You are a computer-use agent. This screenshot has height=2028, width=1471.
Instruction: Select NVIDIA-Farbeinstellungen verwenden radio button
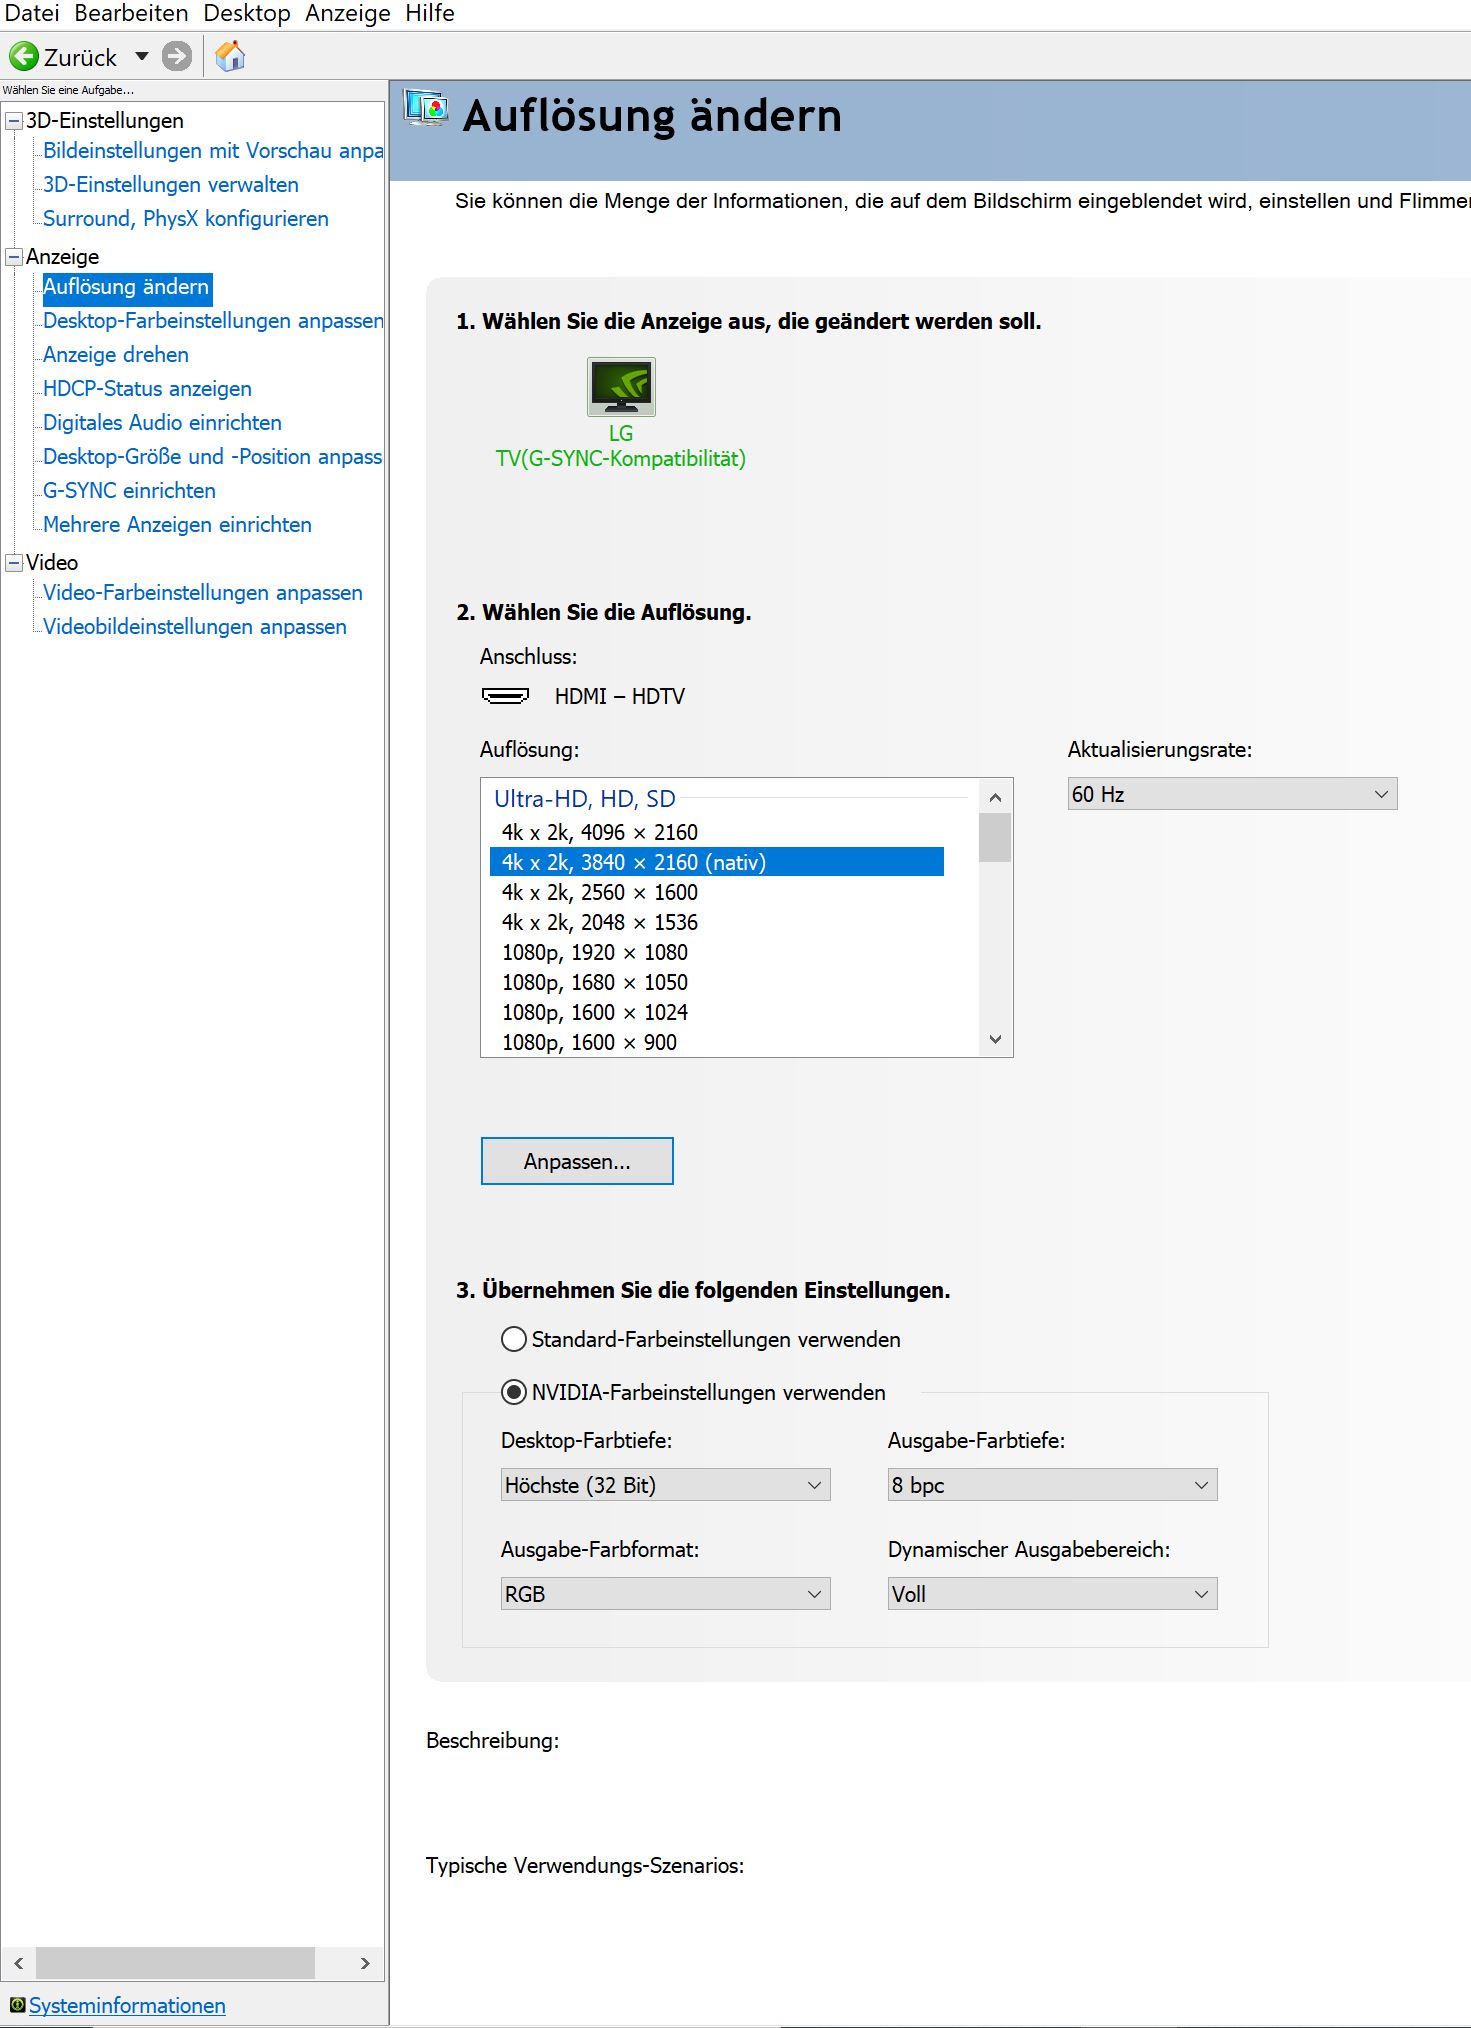point(514,1392)
